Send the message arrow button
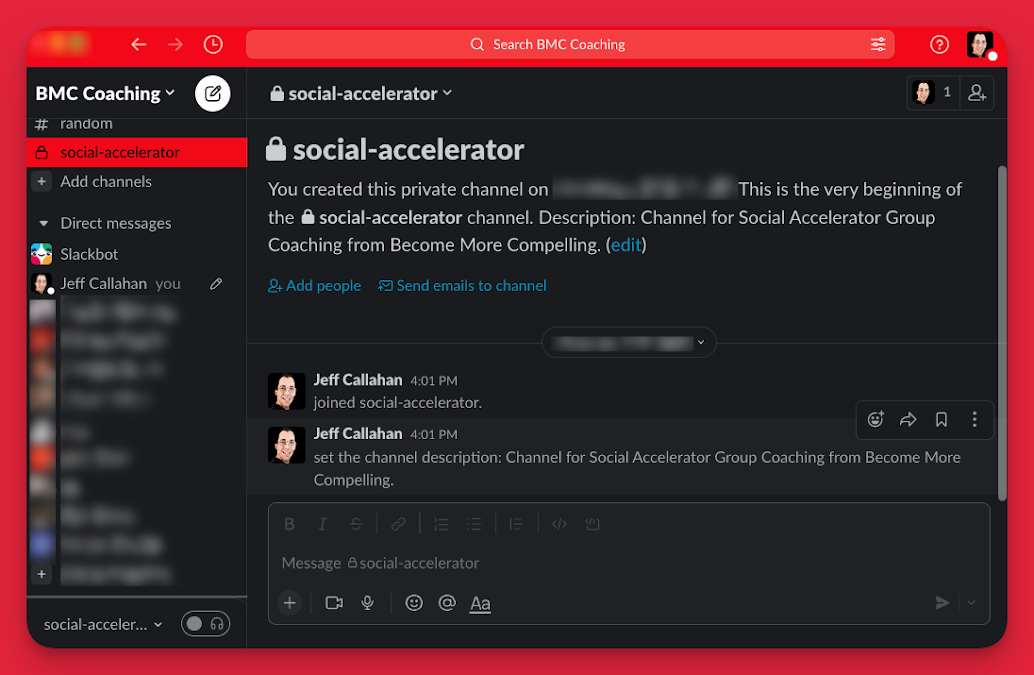The width and height of the screenshot is (1034, 675). click(x=942, y=602)
